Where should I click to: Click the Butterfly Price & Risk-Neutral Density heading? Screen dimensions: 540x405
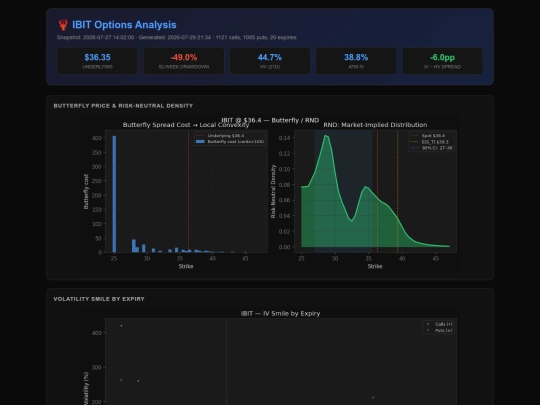pyautogui.click(x=123, y=106)
